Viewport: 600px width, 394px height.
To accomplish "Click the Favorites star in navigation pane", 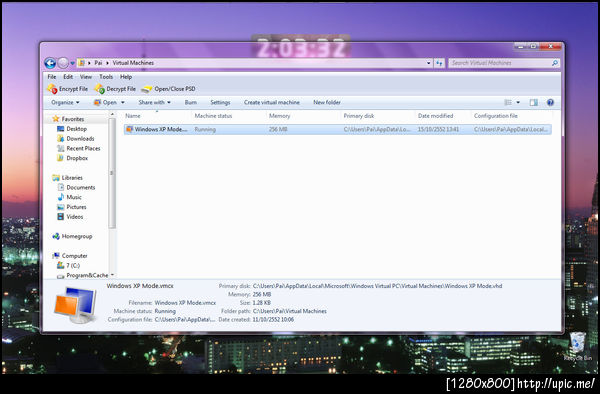I will click(56, 119).
